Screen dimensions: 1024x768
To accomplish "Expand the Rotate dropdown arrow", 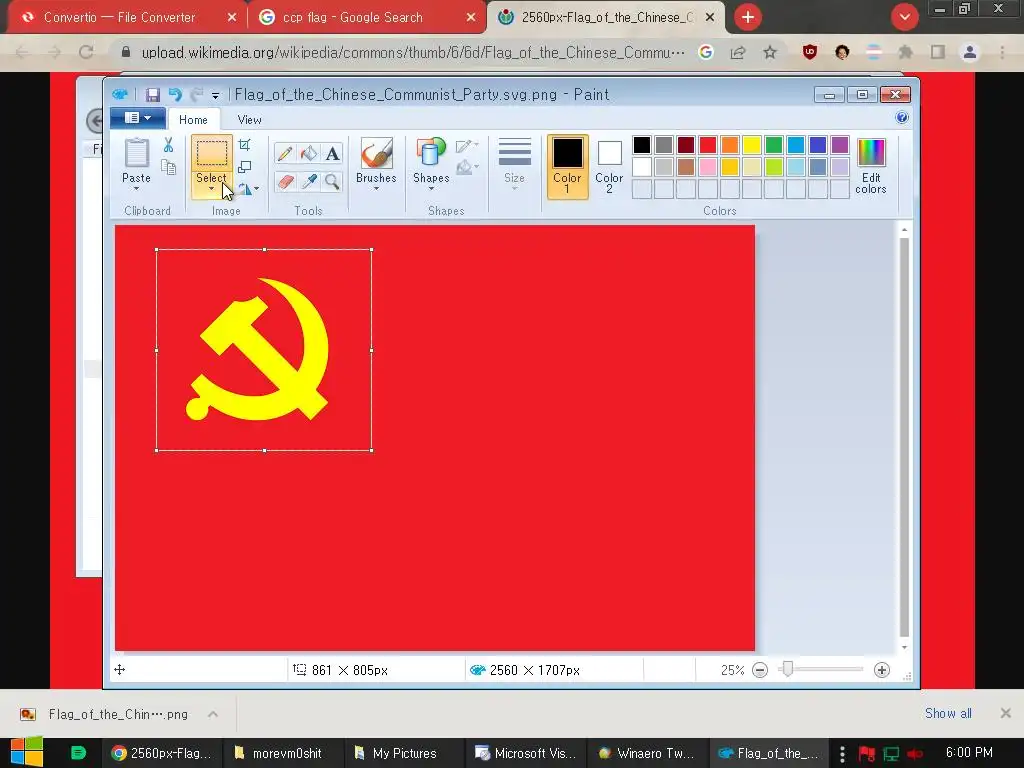I will (257, 189).
